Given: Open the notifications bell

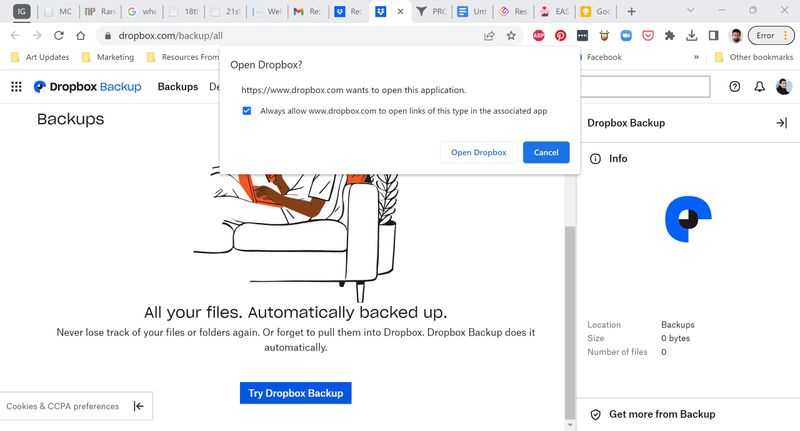Looking at the screenshot, I should click(x=759, y=87).
